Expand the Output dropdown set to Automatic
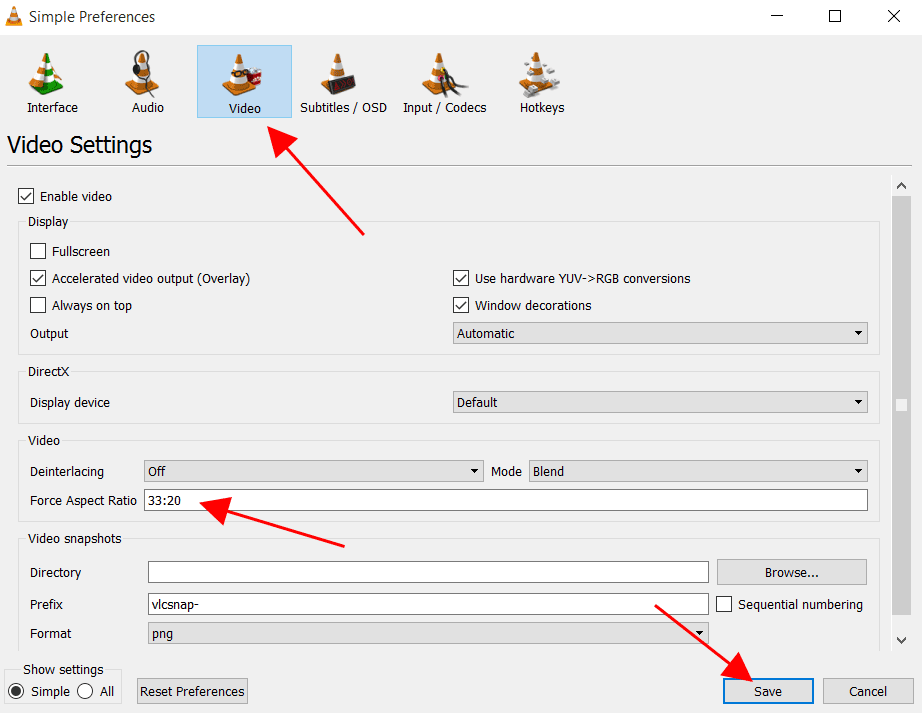The height and width of the screenshot is (713, 922). point(660,333)
